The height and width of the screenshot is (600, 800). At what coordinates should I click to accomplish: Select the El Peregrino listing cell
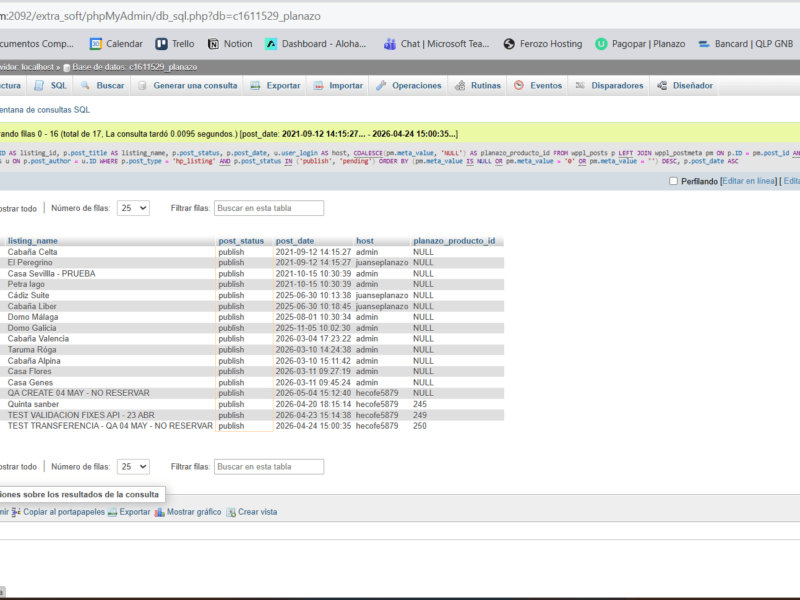pyautogui.click(x=111, y=263)
